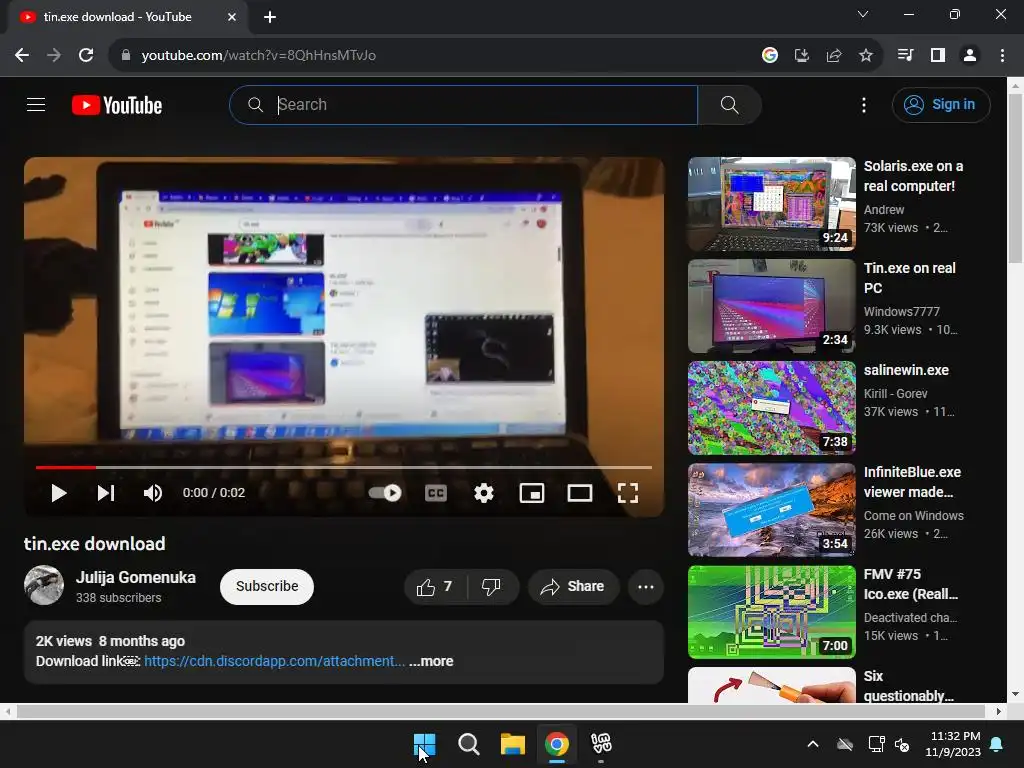Screen dimensions: 1024x768
Task: Open Chrome three-dot menu
Action: click(1002, 55)
